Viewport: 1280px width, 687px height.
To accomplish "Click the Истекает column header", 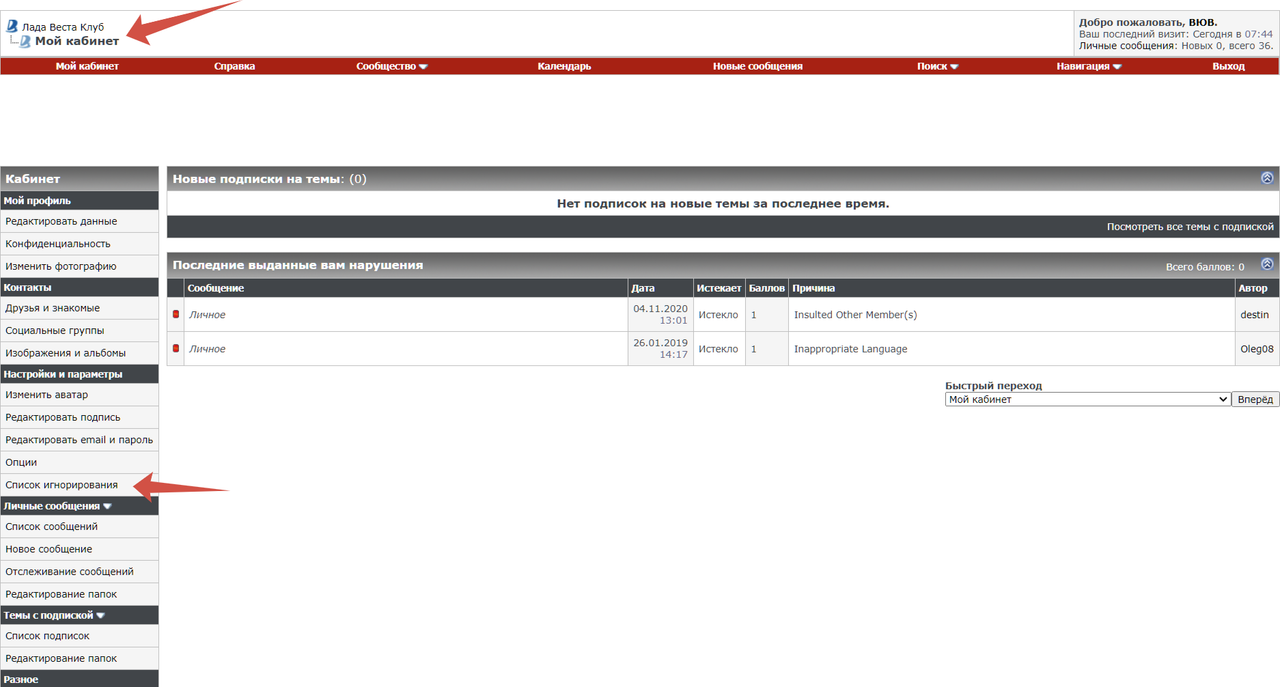I will tap(718, 288).
